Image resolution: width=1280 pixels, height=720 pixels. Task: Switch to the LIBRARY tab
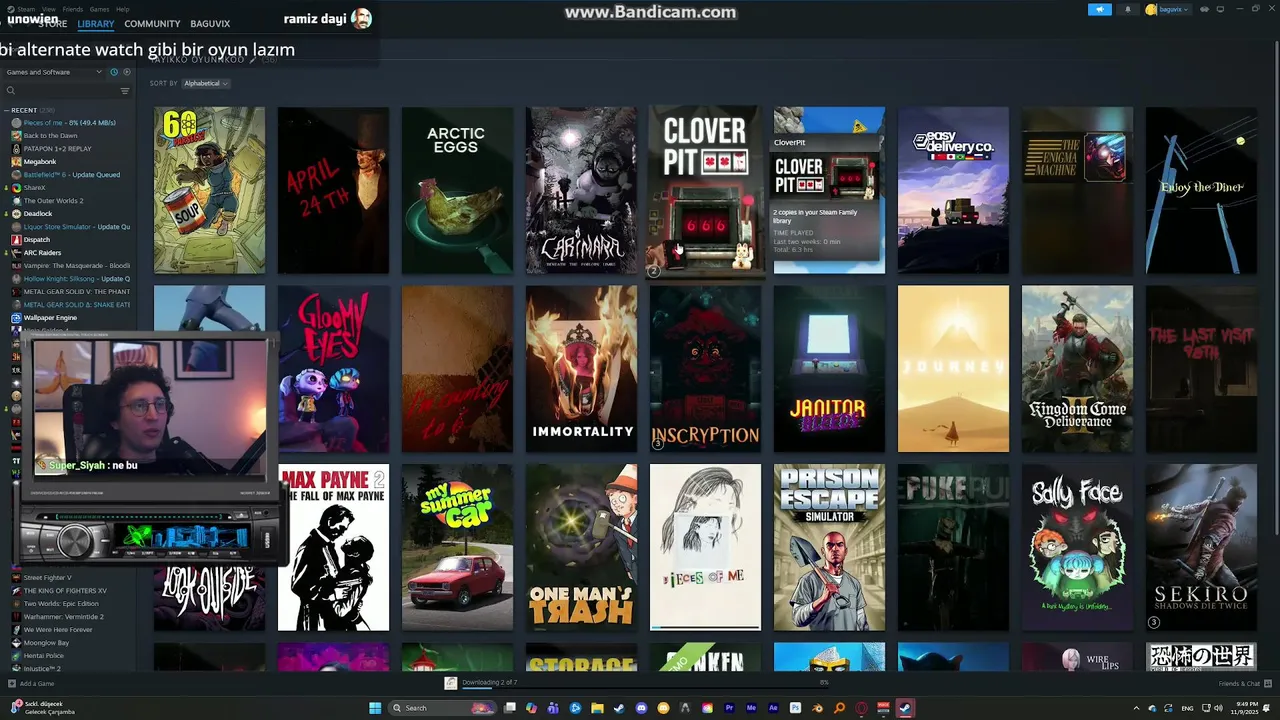(x=96, y=24)
